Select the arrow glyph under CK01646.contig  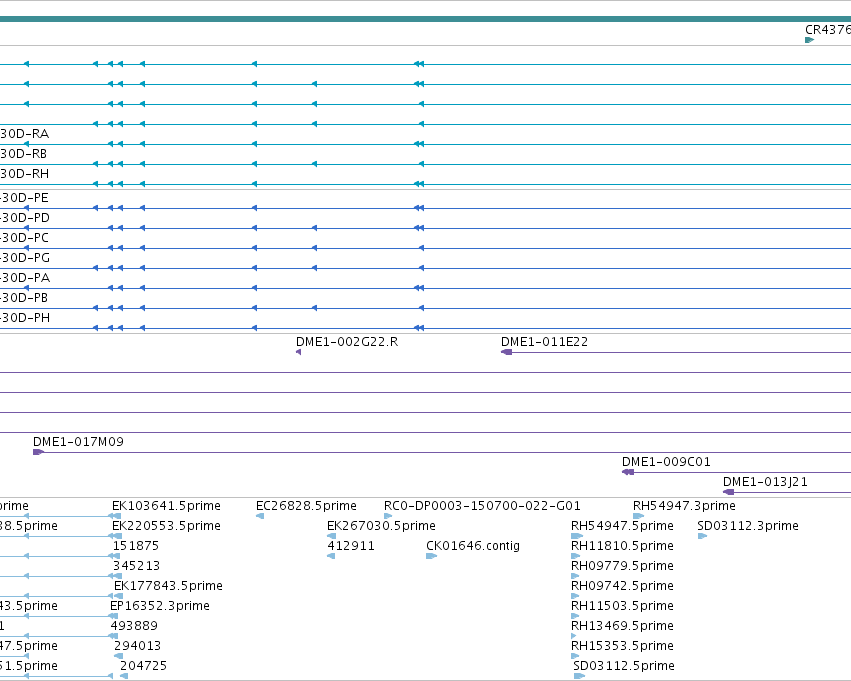[431, 556]
